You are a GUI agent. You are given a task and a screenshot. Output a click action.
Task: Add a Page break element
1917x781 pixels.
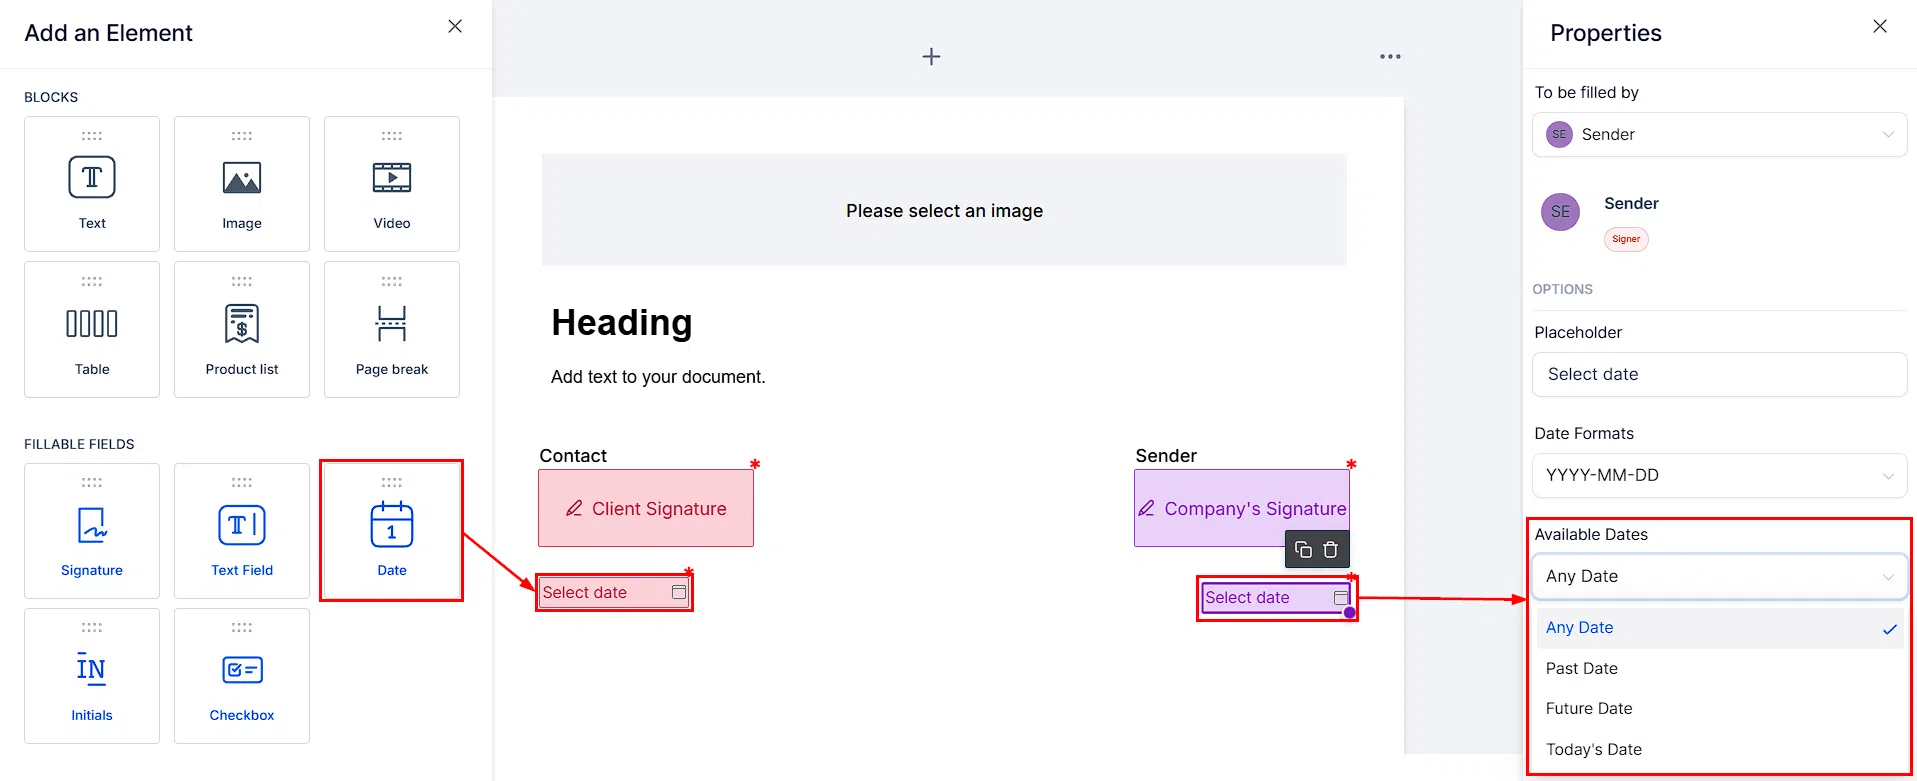click(392, 330)
